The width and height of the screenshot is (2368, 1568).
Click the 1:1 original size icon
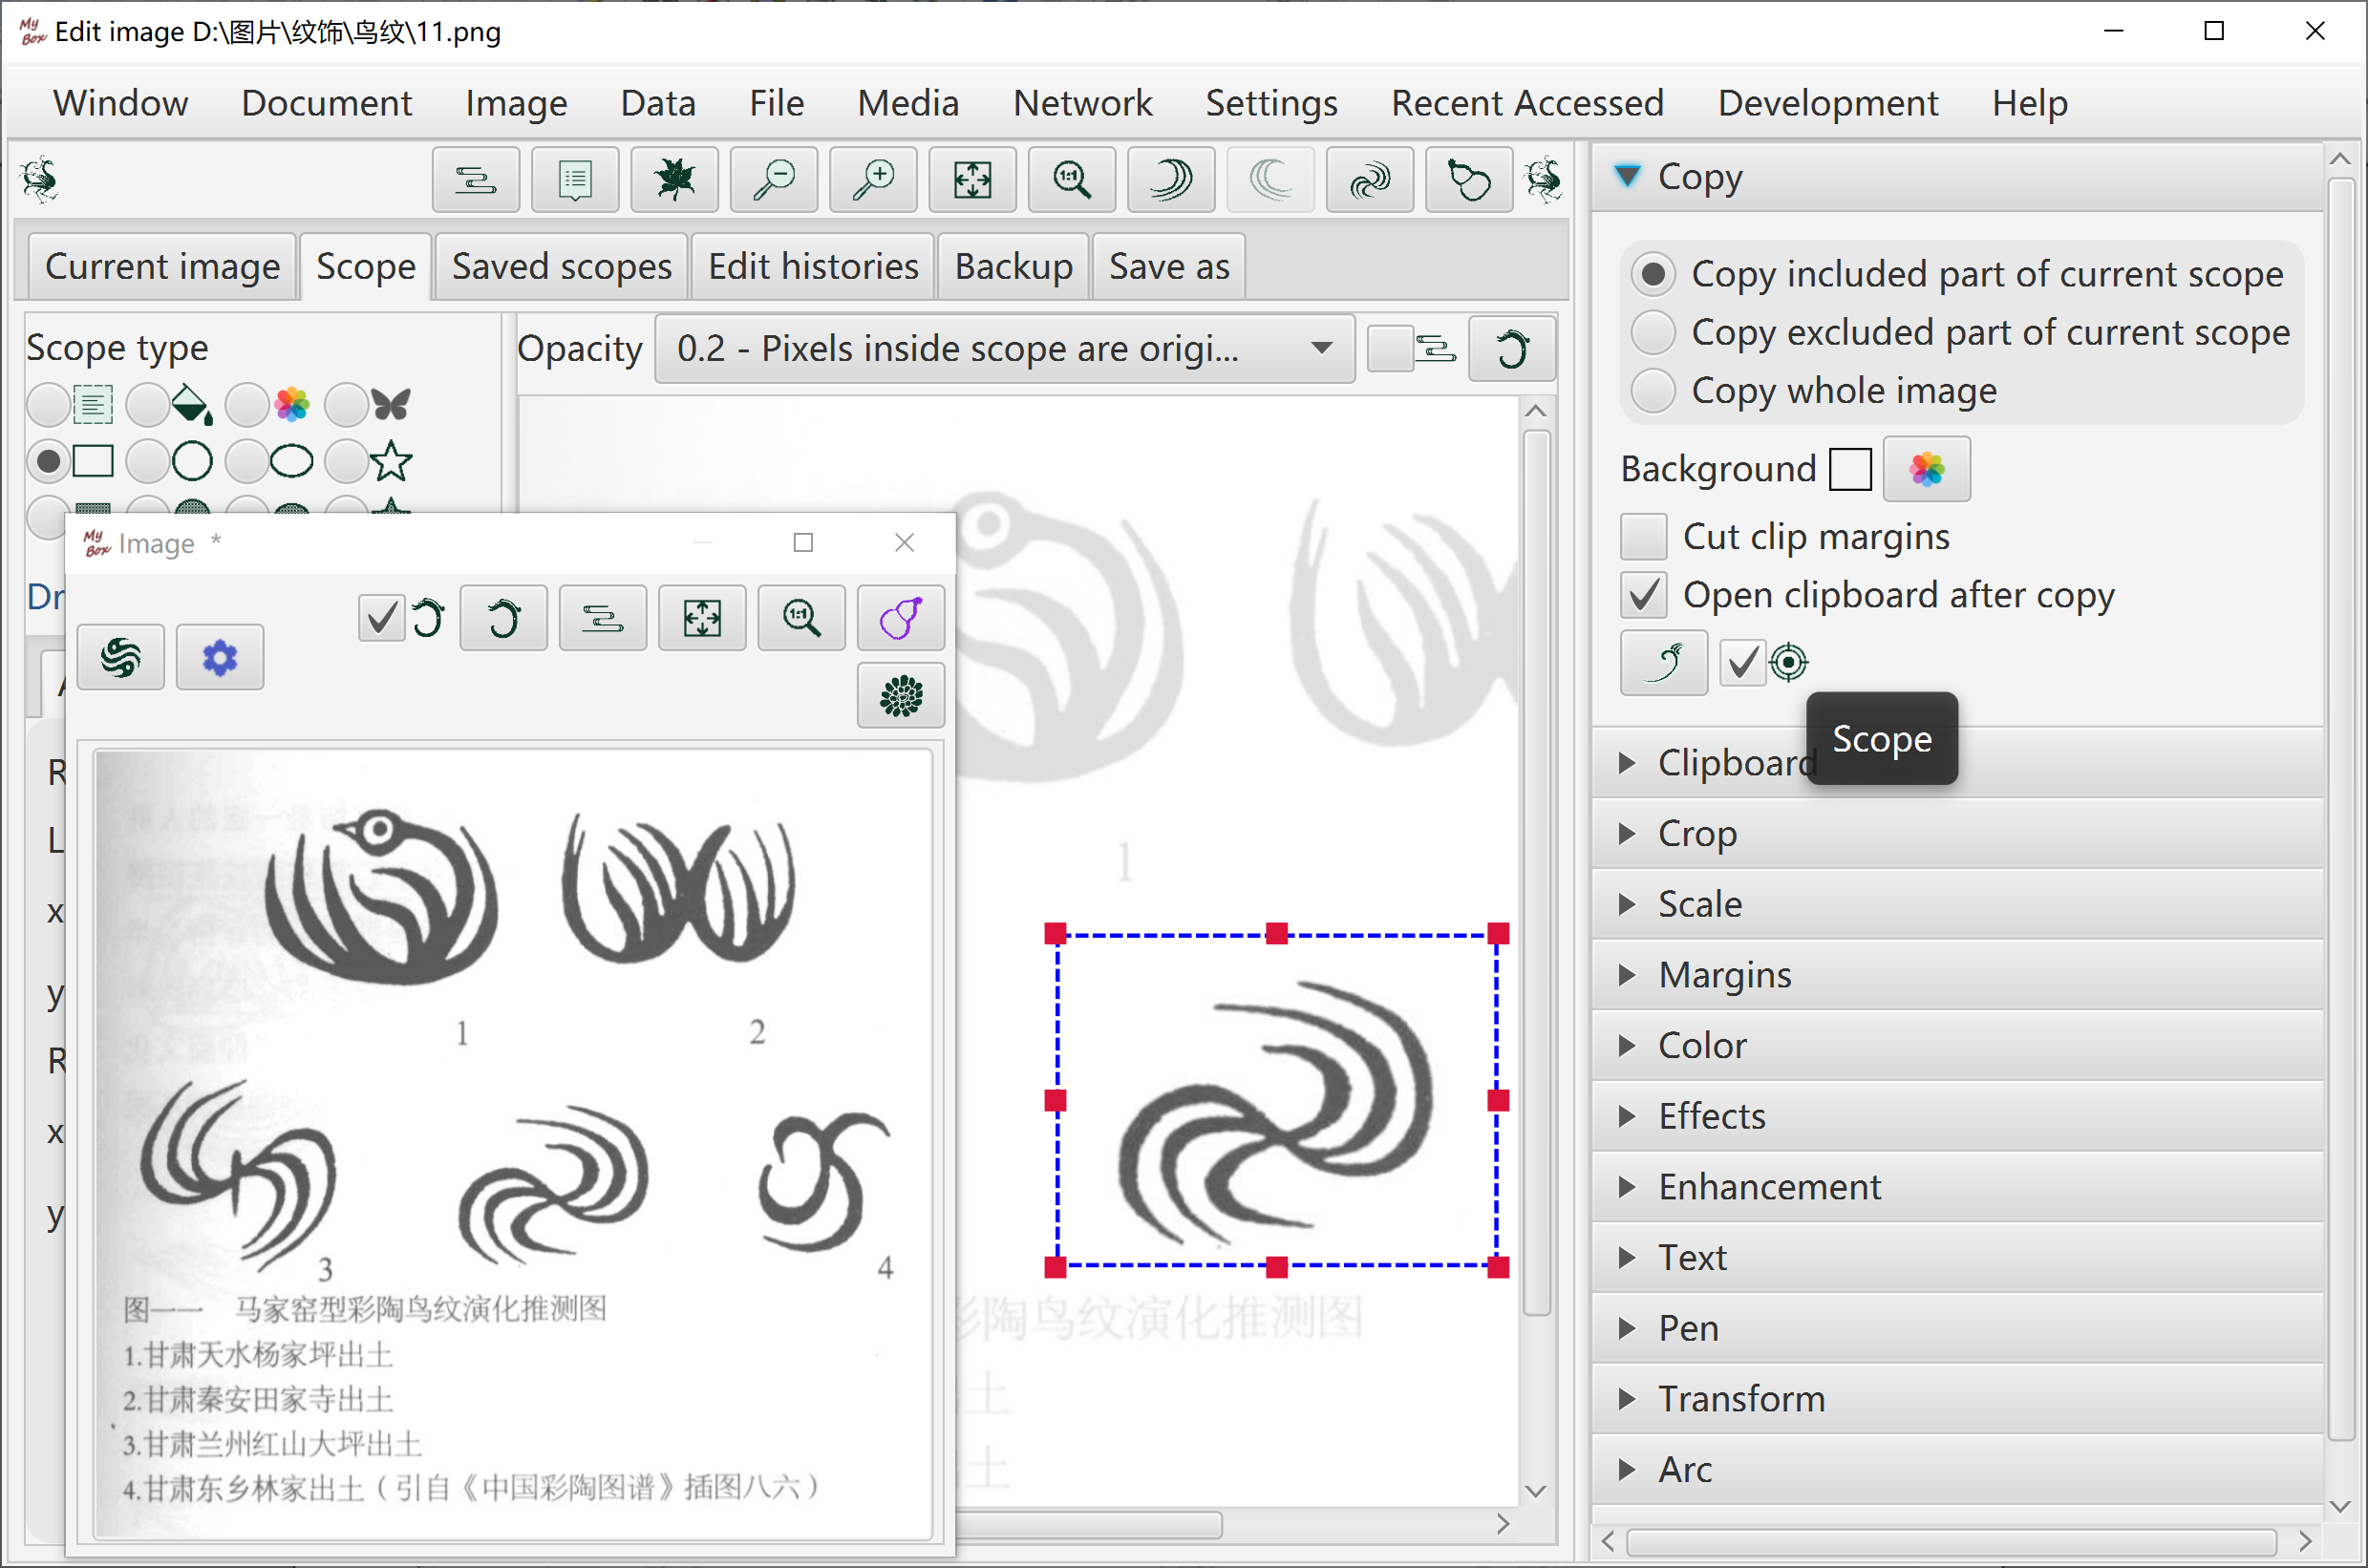(1071, 180)
